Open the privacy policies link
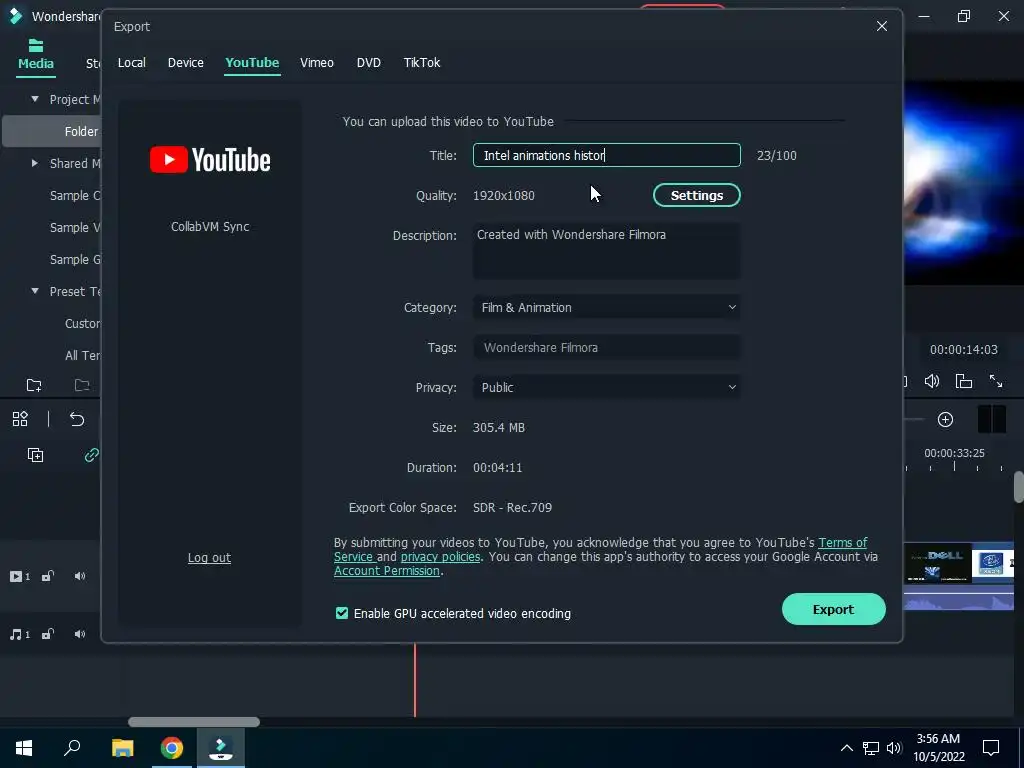1024x768 pixels. (x=440, y=557)
